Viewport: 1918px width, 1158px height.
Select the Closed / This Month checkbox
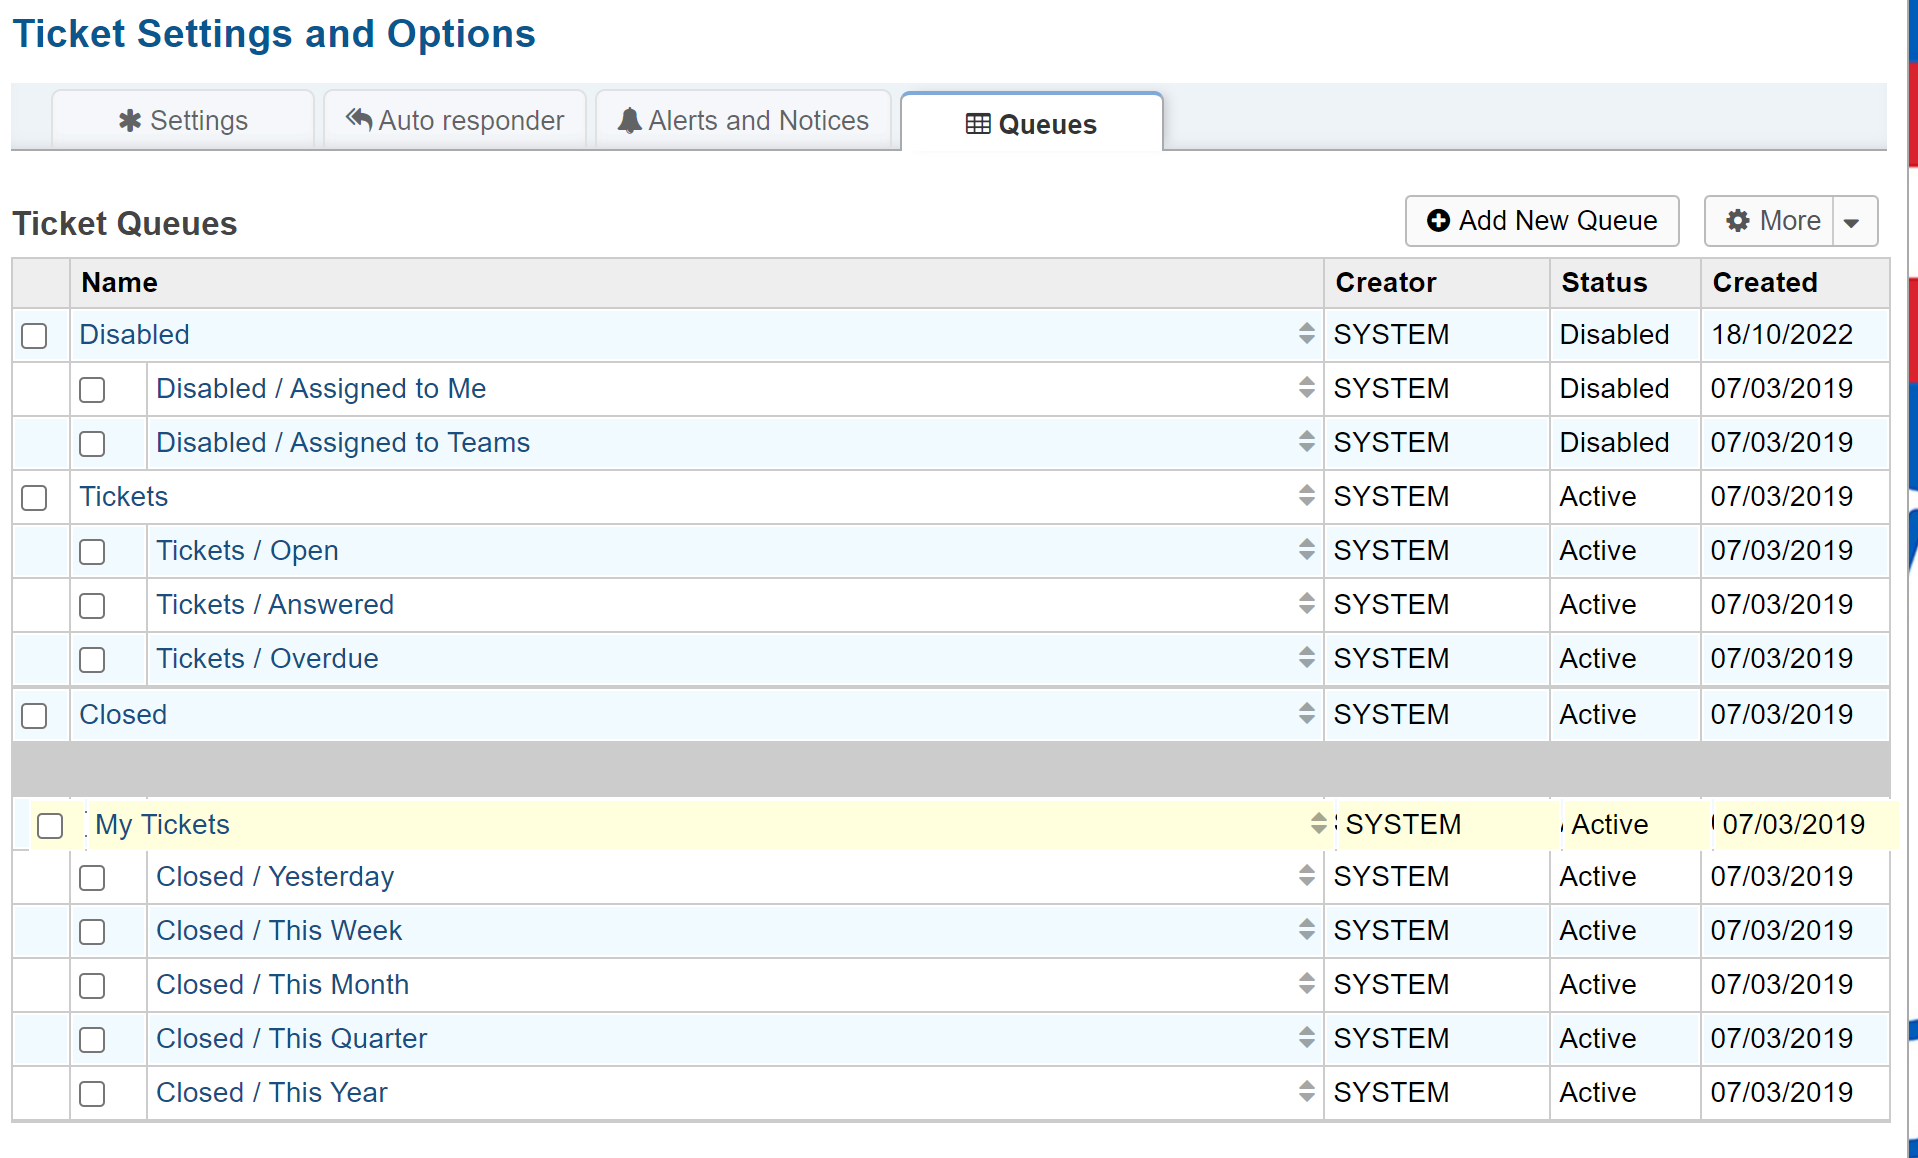(x=92, y=986)
